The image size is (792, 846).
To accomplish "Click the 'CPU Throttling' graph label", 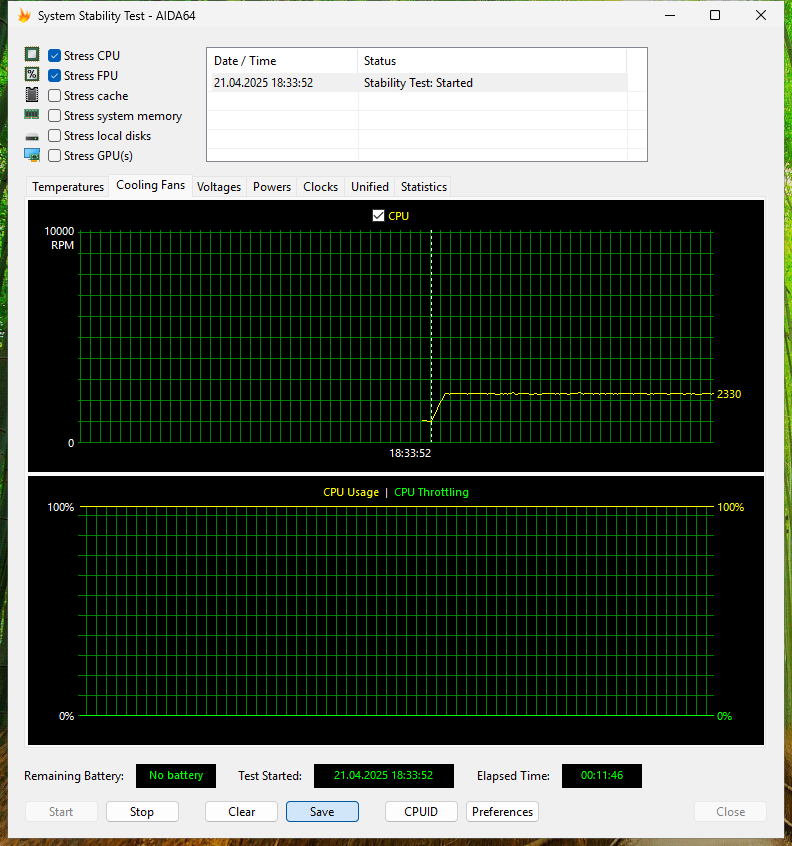I will pyautogui.click(x=431, y=492).
